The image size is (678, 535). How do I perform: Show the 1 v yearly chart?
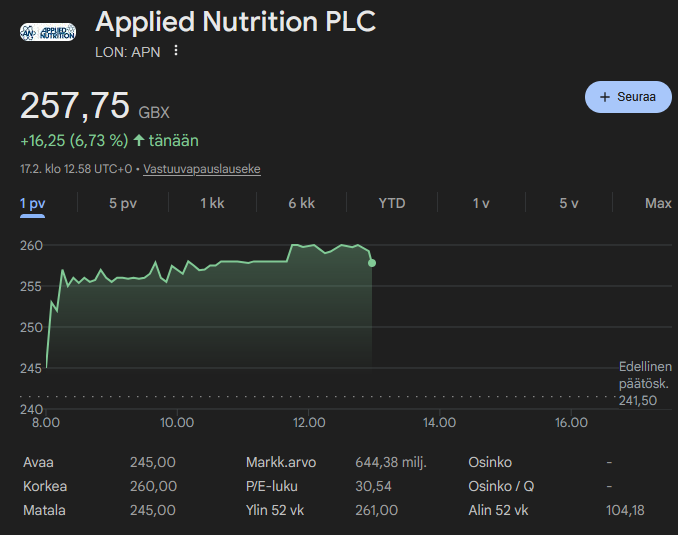[x=481, y=203]
